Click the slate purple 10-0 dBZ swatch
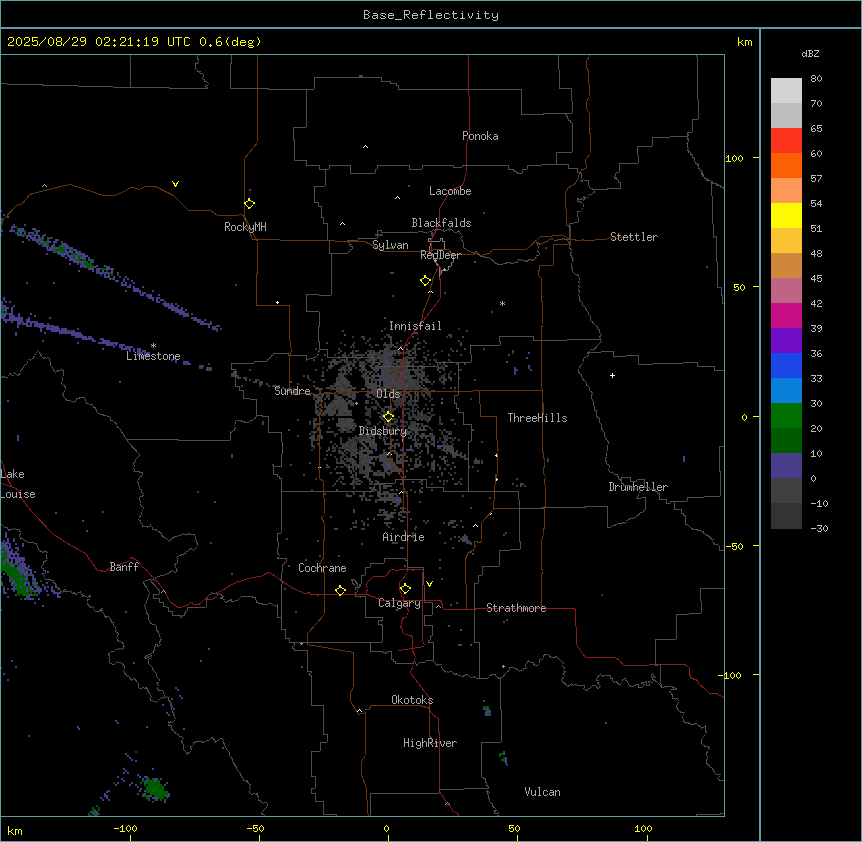Viewport: 862px width, 842px height. click(786, 466)
